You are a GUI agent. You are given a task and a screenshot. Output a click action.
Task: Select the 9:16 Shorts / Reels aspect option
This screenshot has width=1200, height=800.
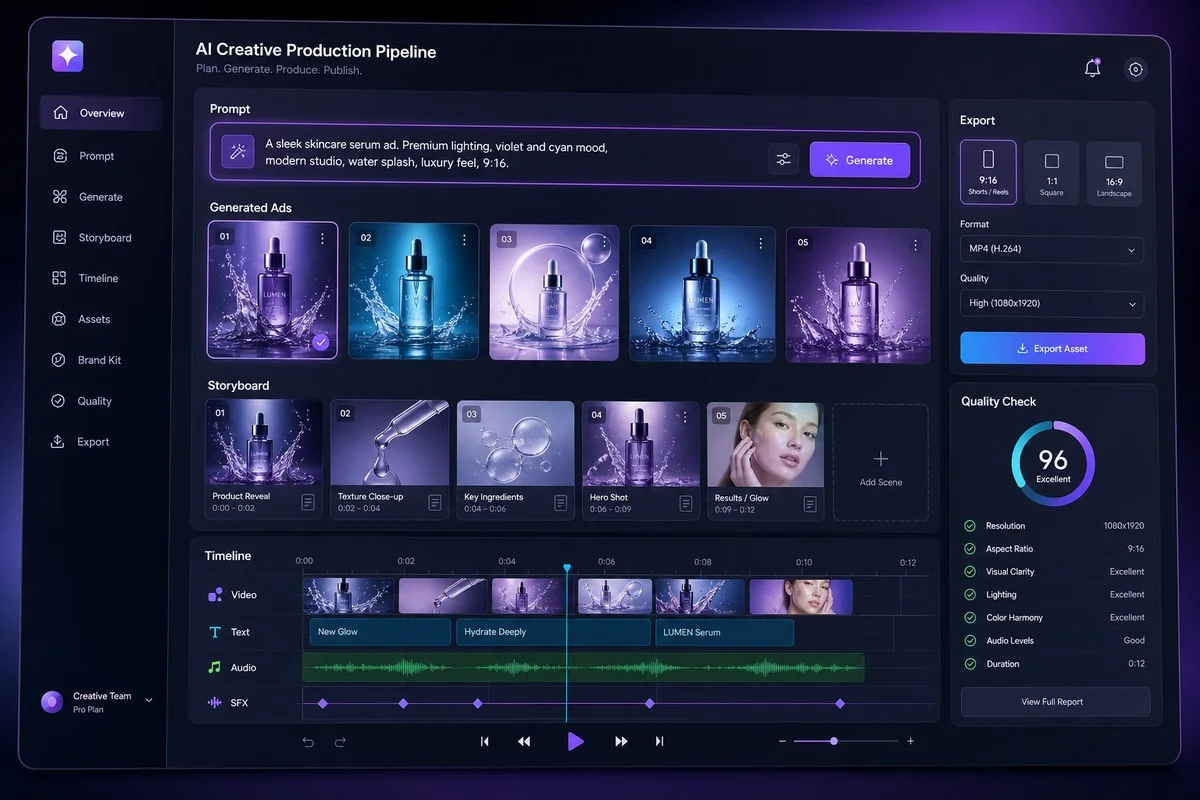[x=988, y=172]
